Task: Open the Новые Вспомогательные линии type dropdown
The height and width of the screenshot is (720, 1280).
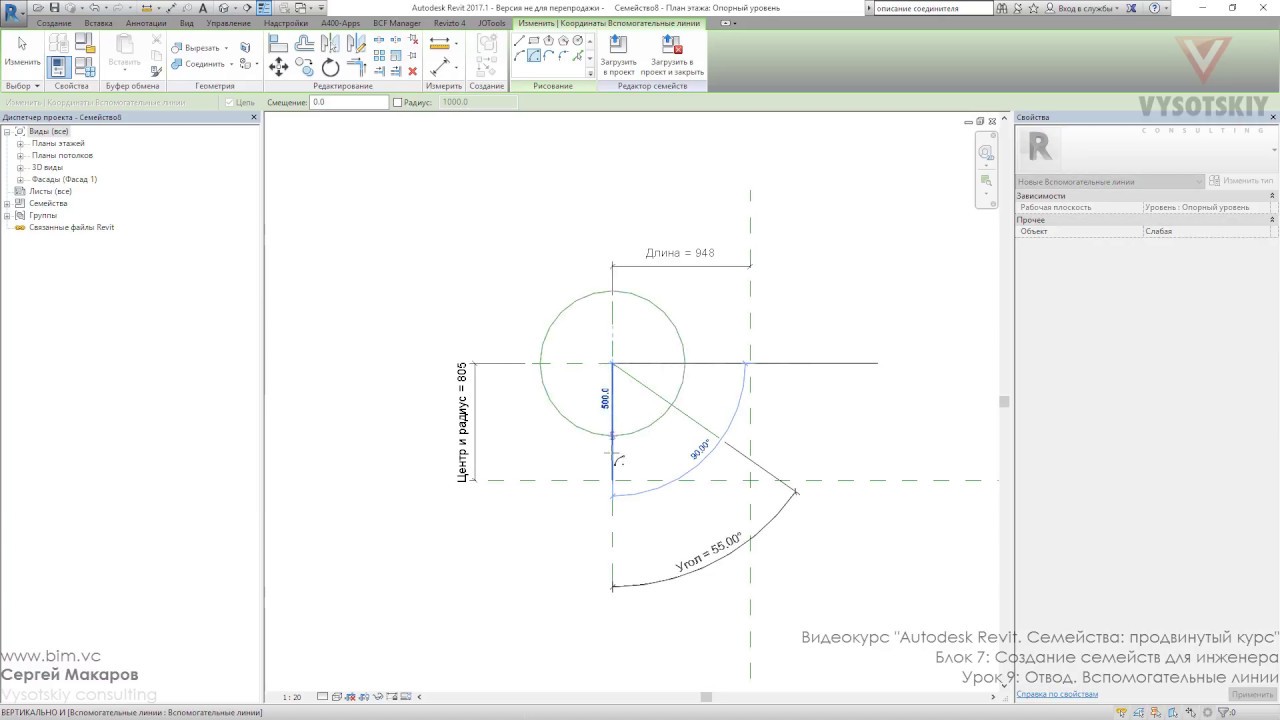Action: tap(1109, 182)
